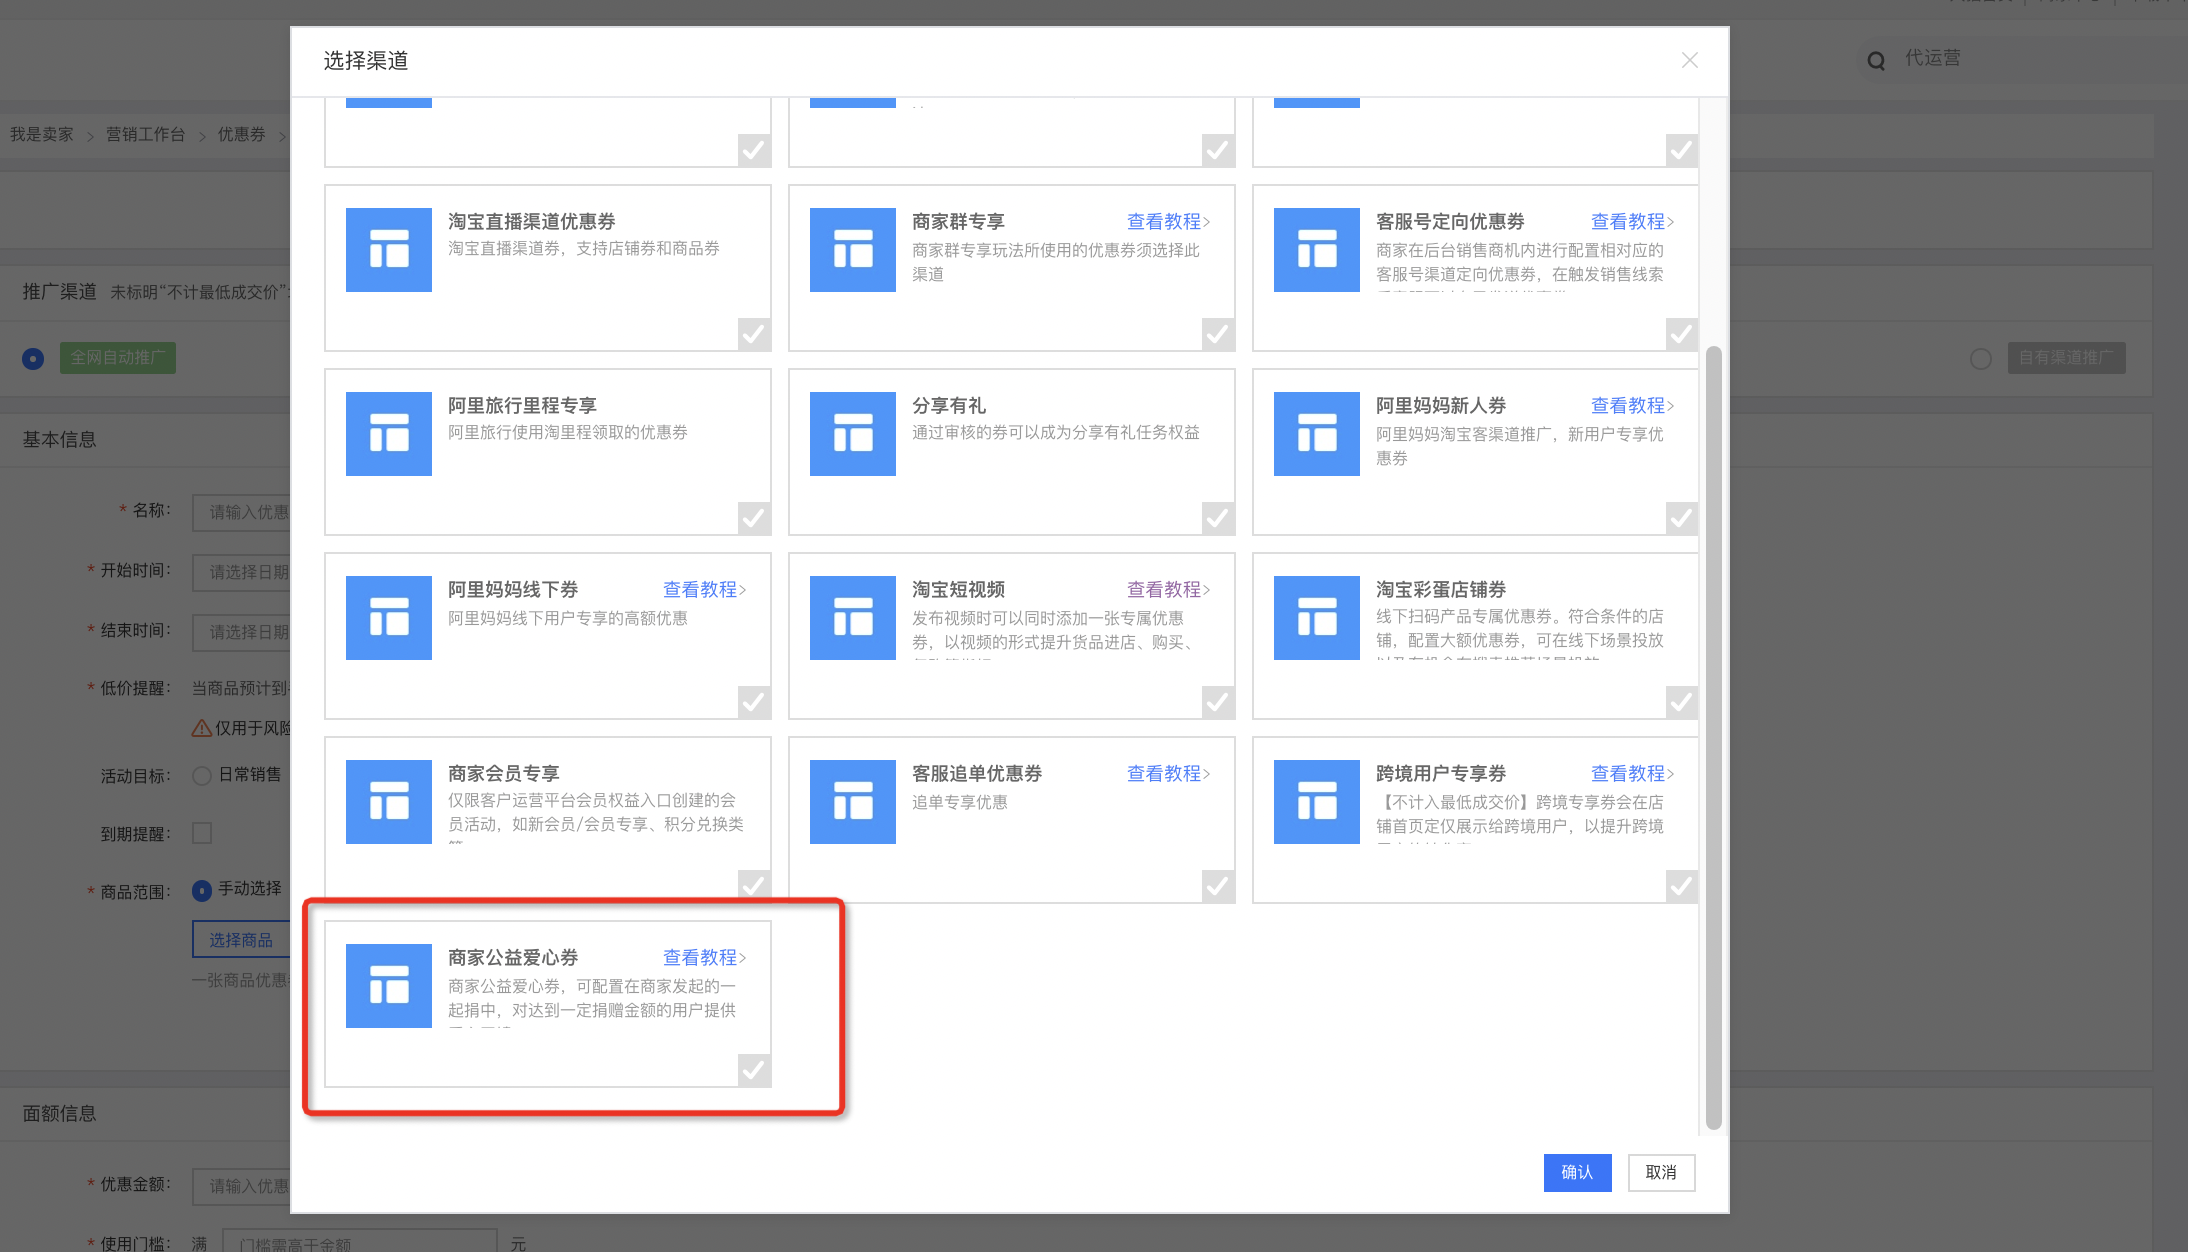Click the 选择商品 button
Image resolution: width=2188 pixels, height=1252 pixels.
pos(241,940)
